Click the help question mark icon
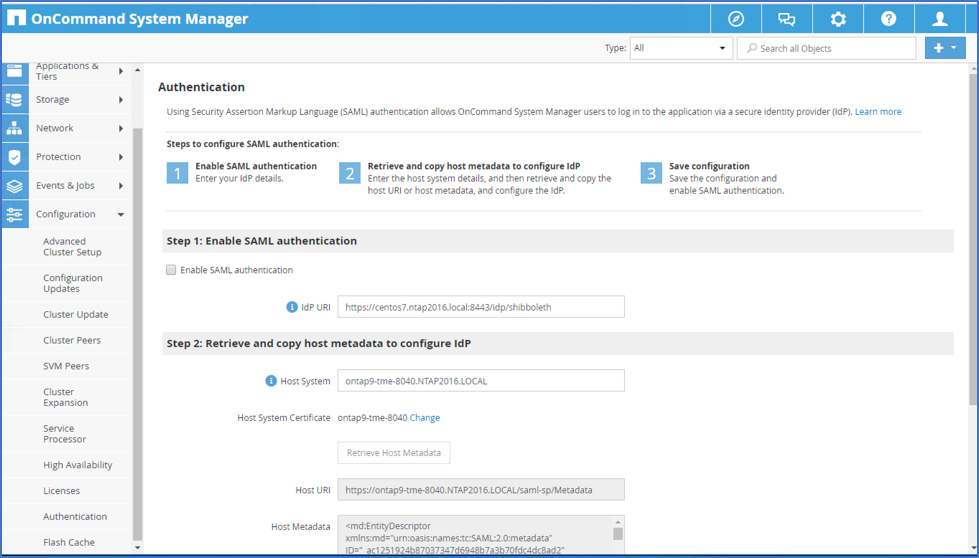 pyautogui.click(x=888, y=19)
